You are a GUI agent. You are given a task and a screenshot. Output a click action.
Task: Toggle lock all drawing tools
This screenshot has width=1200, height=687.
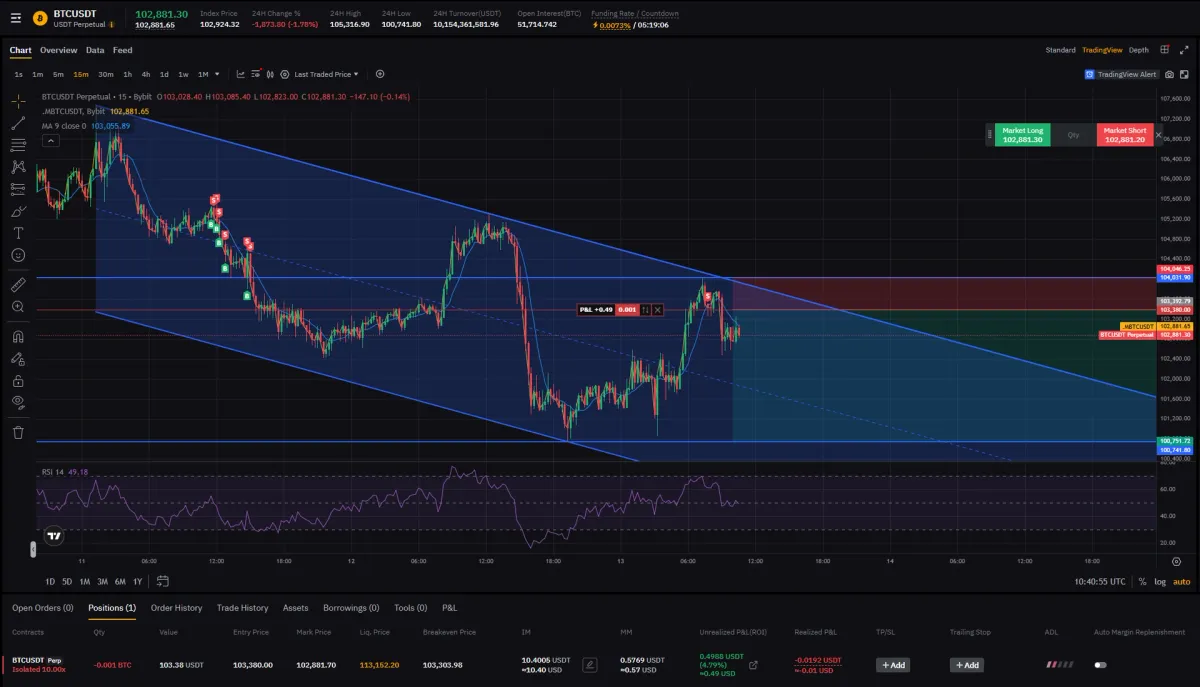18,381
